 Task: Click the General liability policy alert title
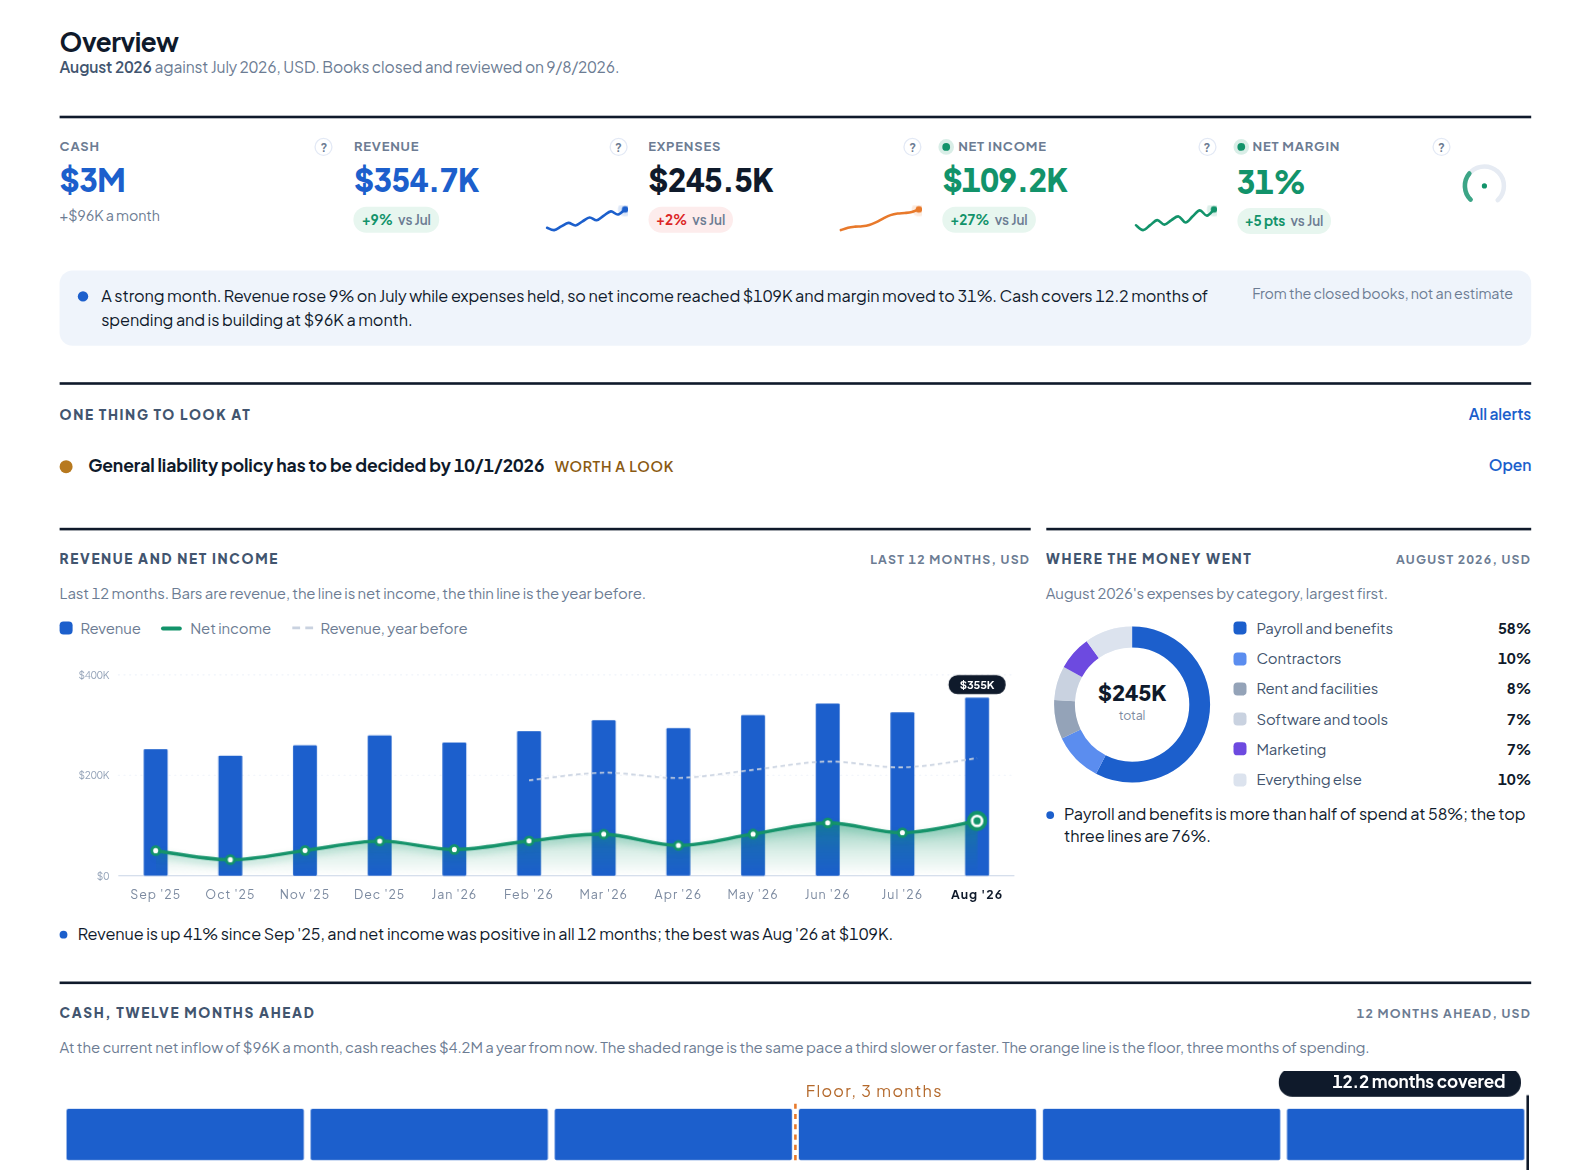(x=316, y=466)
